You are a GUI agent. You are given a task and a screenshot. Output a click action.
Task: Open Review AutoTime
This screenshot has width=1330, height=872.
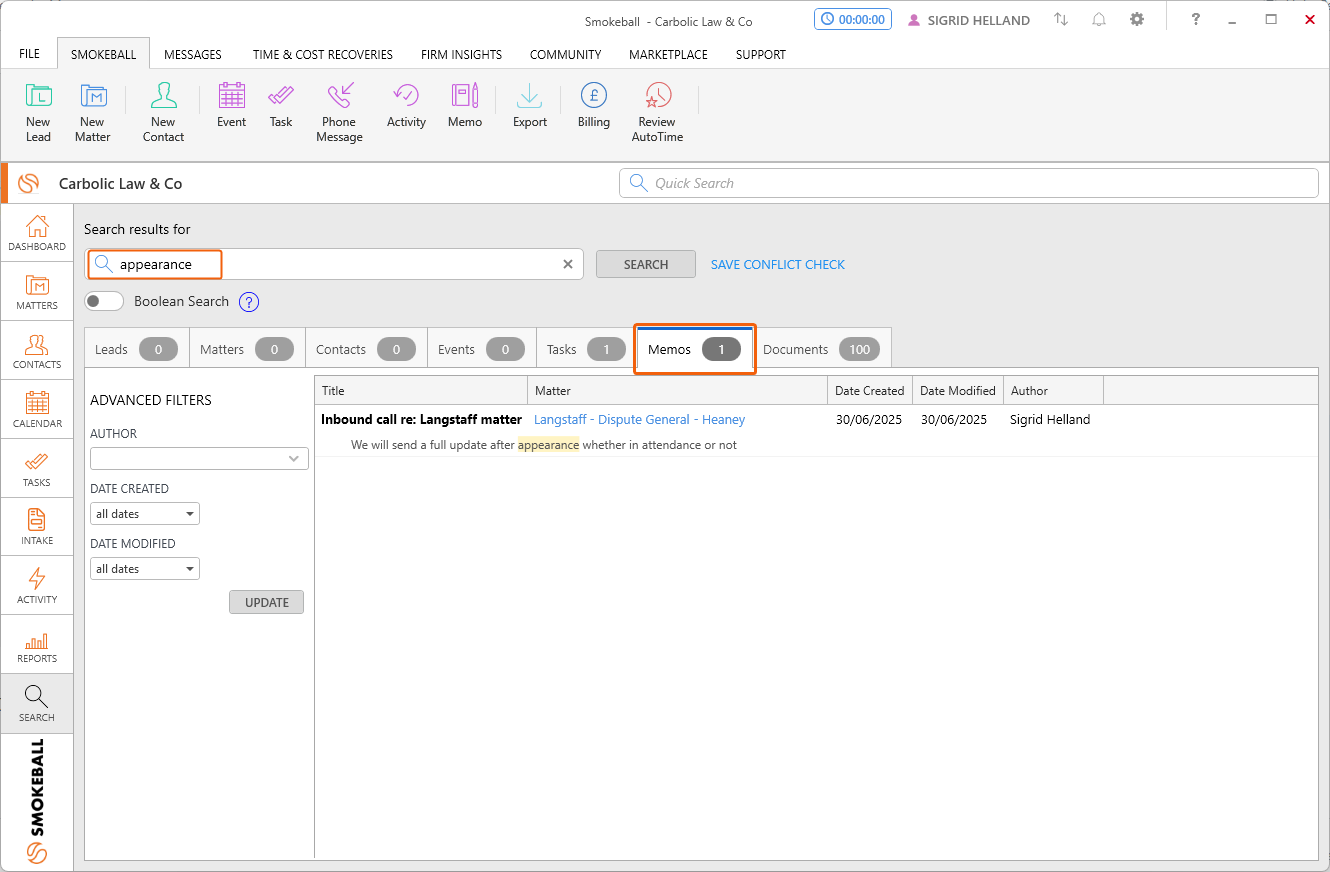click(657, 112)
